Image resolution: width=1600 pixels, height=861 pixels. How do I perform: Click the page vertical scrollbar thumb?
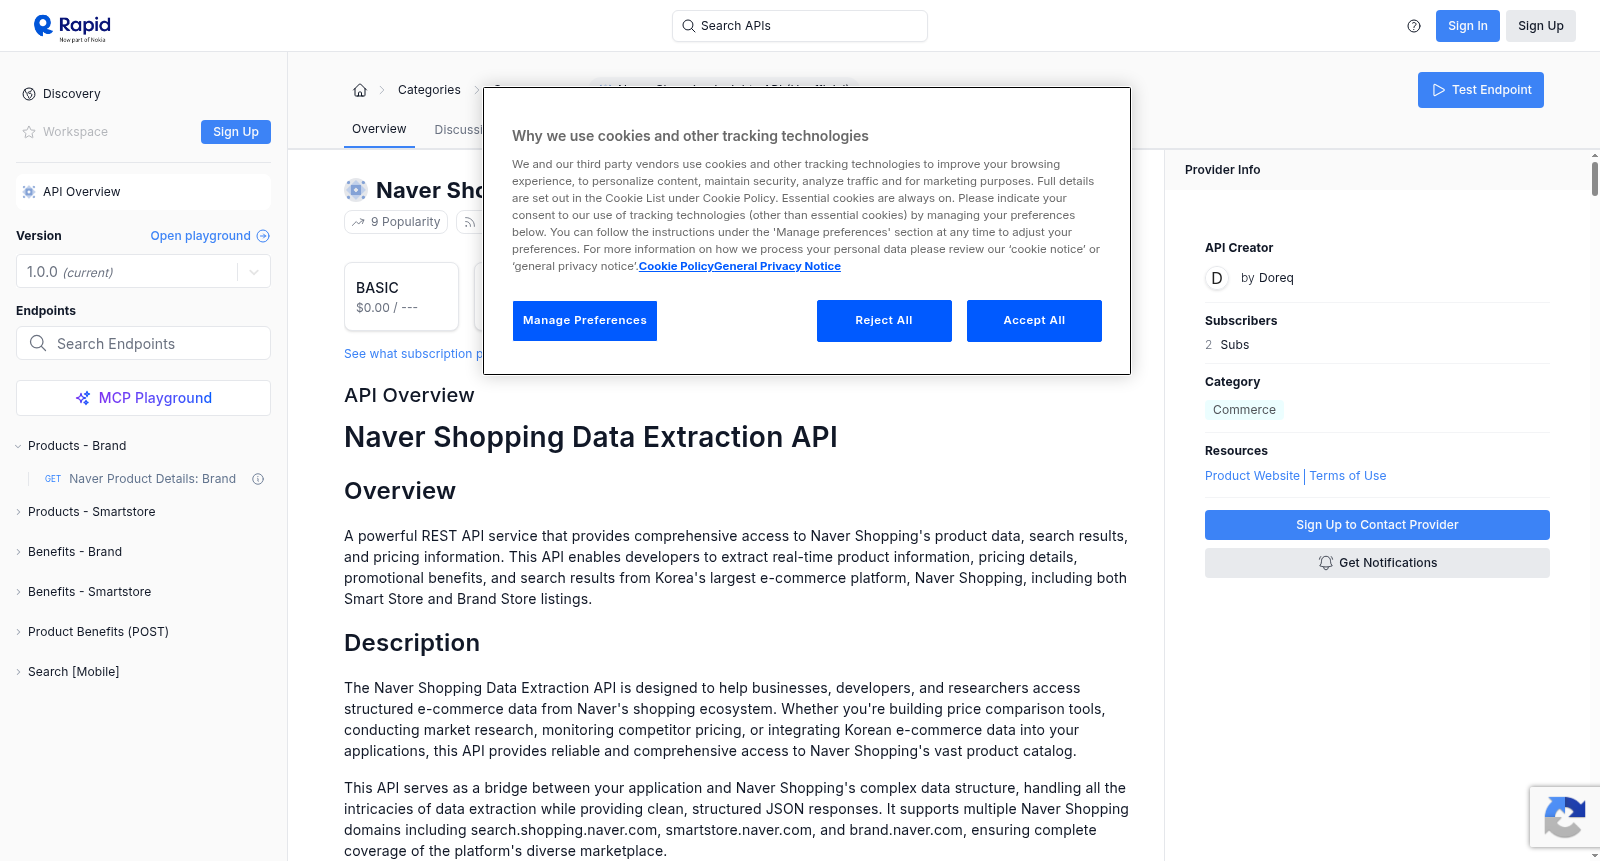pos(1594,178)
